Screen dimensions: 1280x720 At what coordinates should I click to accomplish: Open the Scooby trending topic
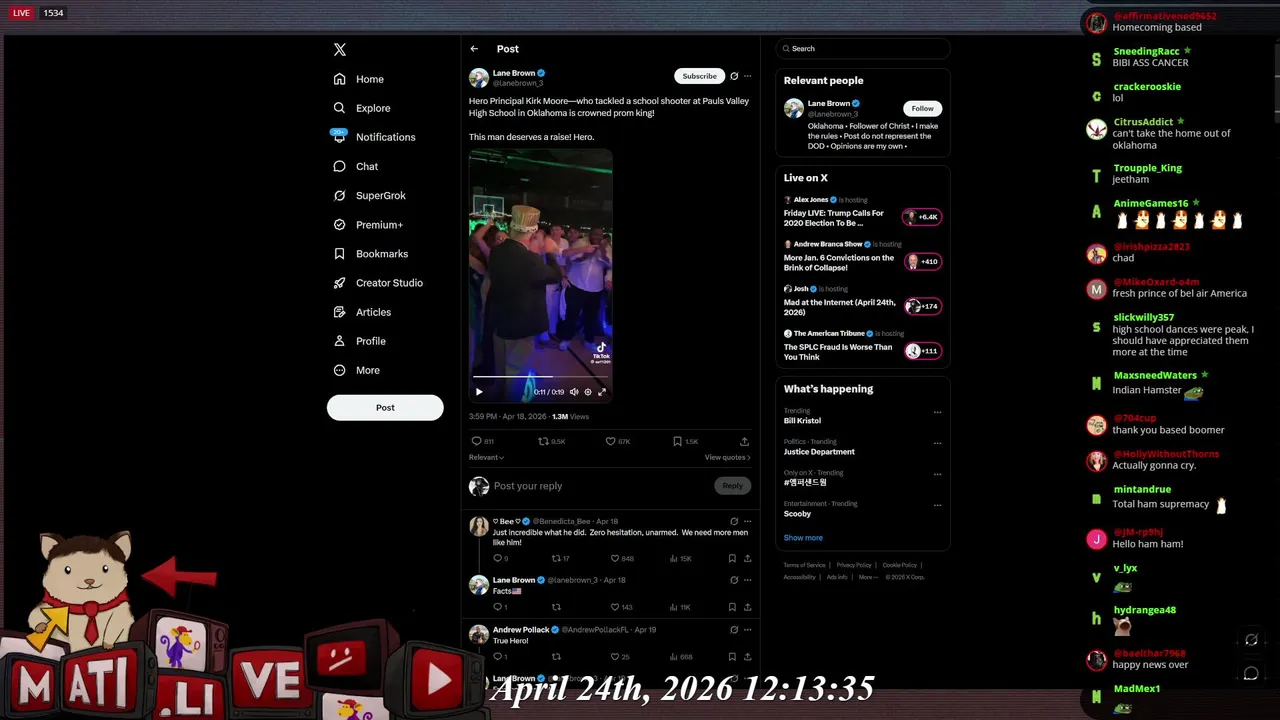(x=797, y=514)
